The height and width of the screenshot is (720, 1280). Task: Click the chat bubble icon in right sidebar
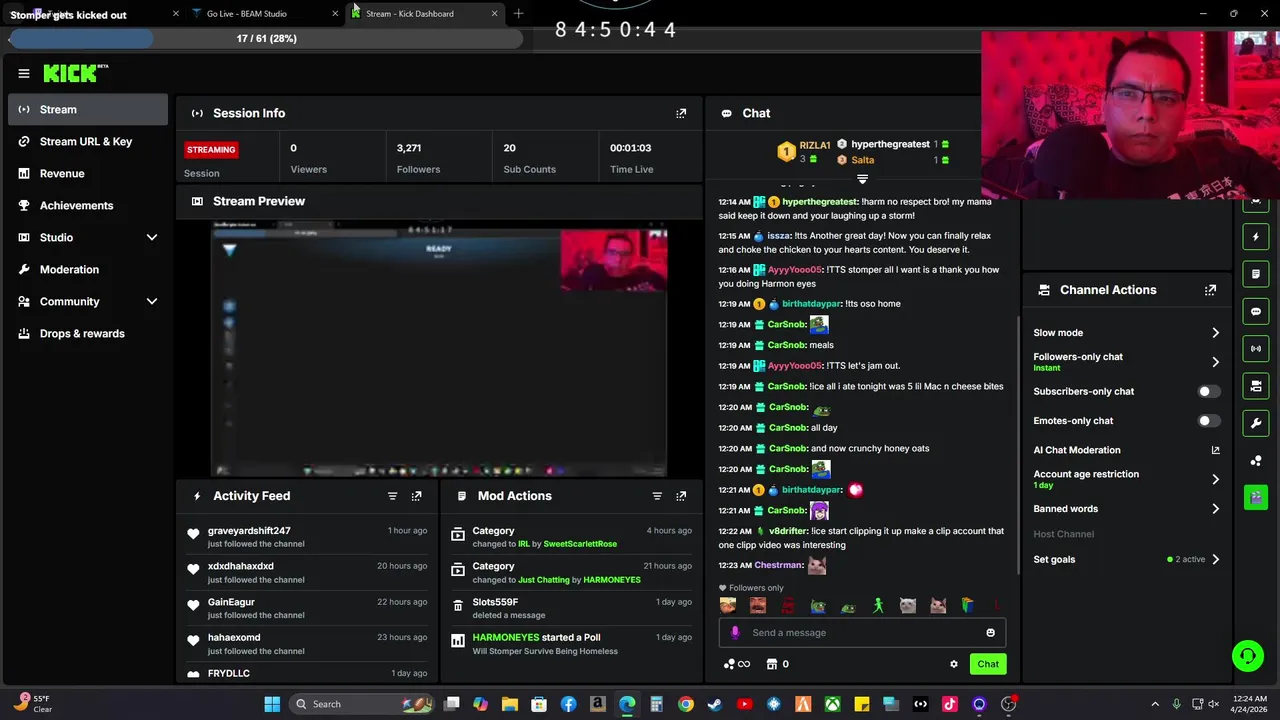tap(1256, 311)
